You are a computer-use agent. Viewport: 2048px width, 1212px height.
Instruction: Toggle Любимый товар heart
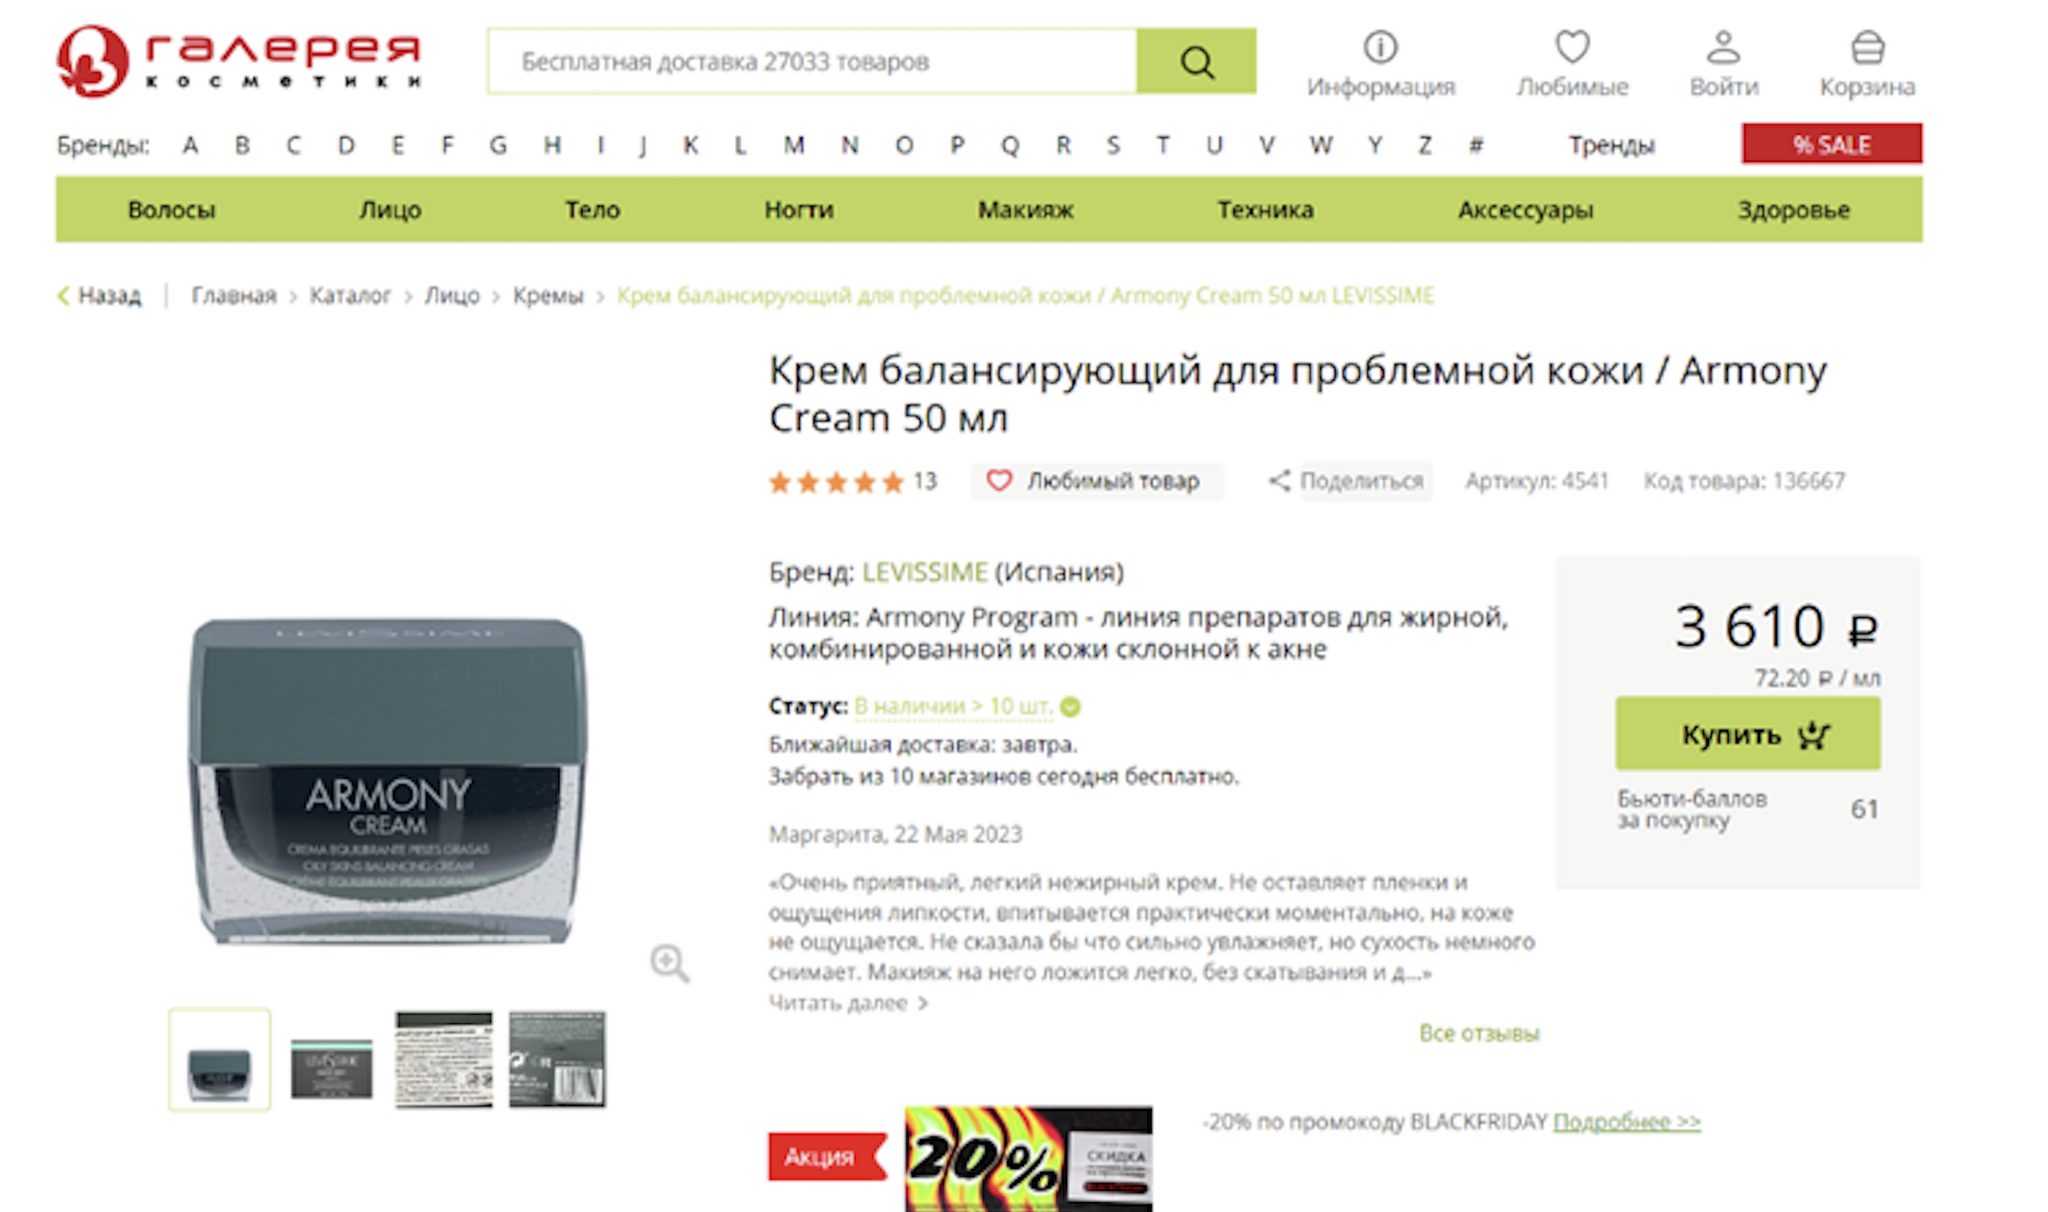click(x=999, y=481)
